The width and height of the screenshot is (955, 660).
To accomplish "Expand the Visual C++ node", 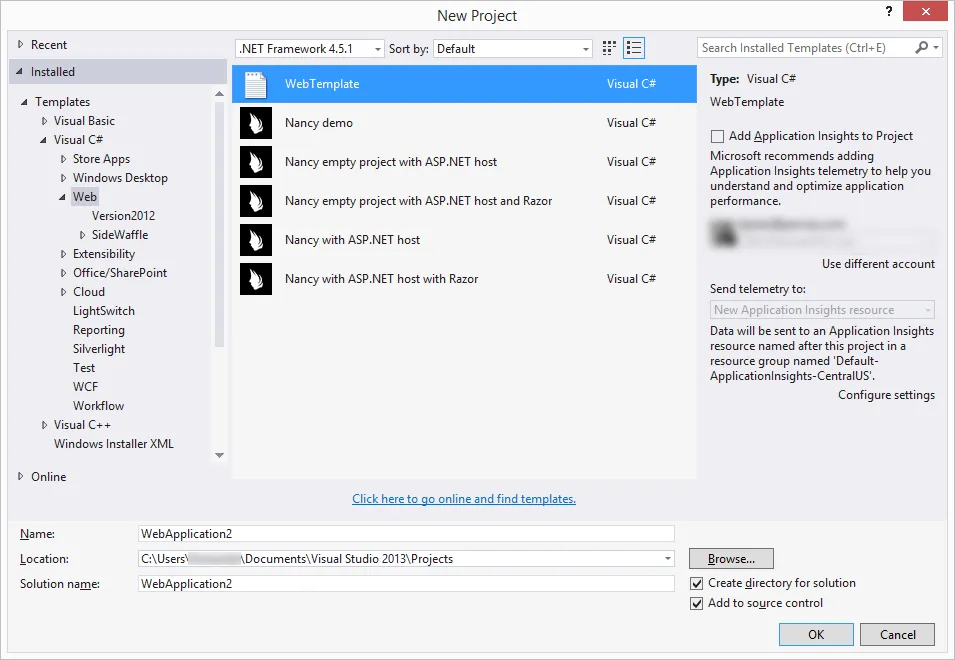I will (44, 425).
